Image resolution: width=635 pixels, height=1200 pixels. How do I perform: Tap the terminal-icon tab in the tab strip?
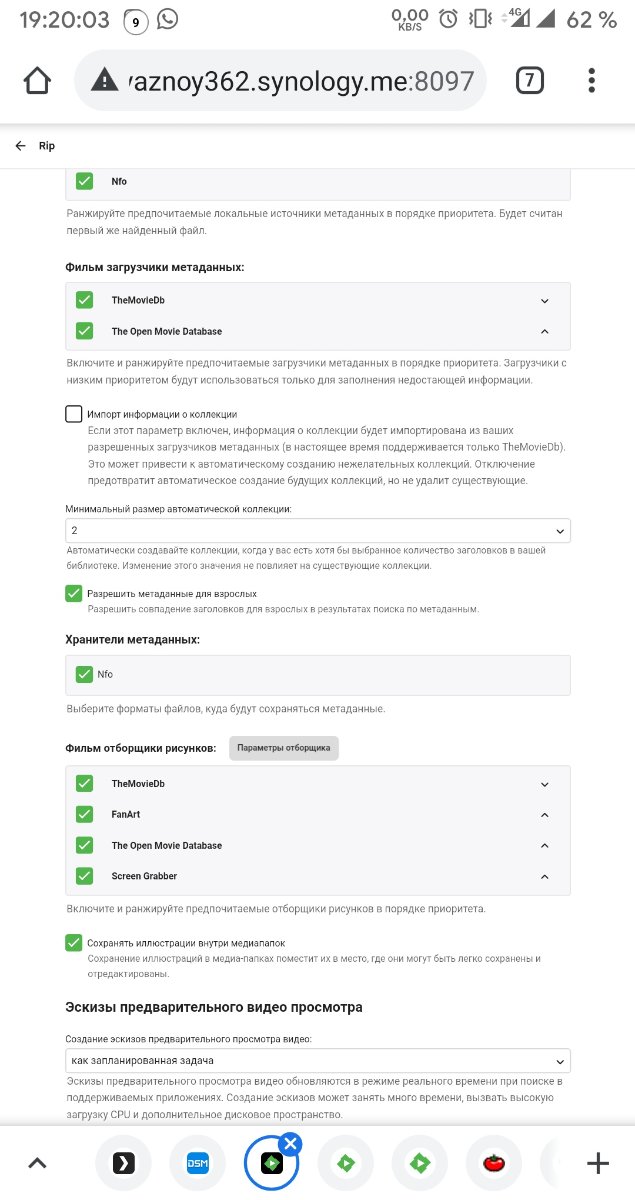point(123,1163)
